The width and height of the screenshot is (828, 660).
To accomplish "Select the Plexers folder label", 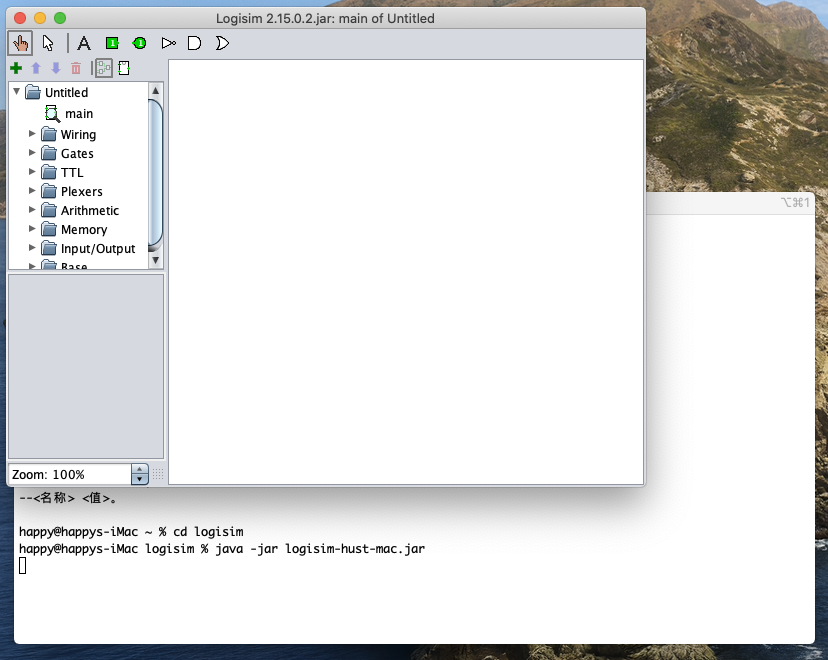I will 81,192.
